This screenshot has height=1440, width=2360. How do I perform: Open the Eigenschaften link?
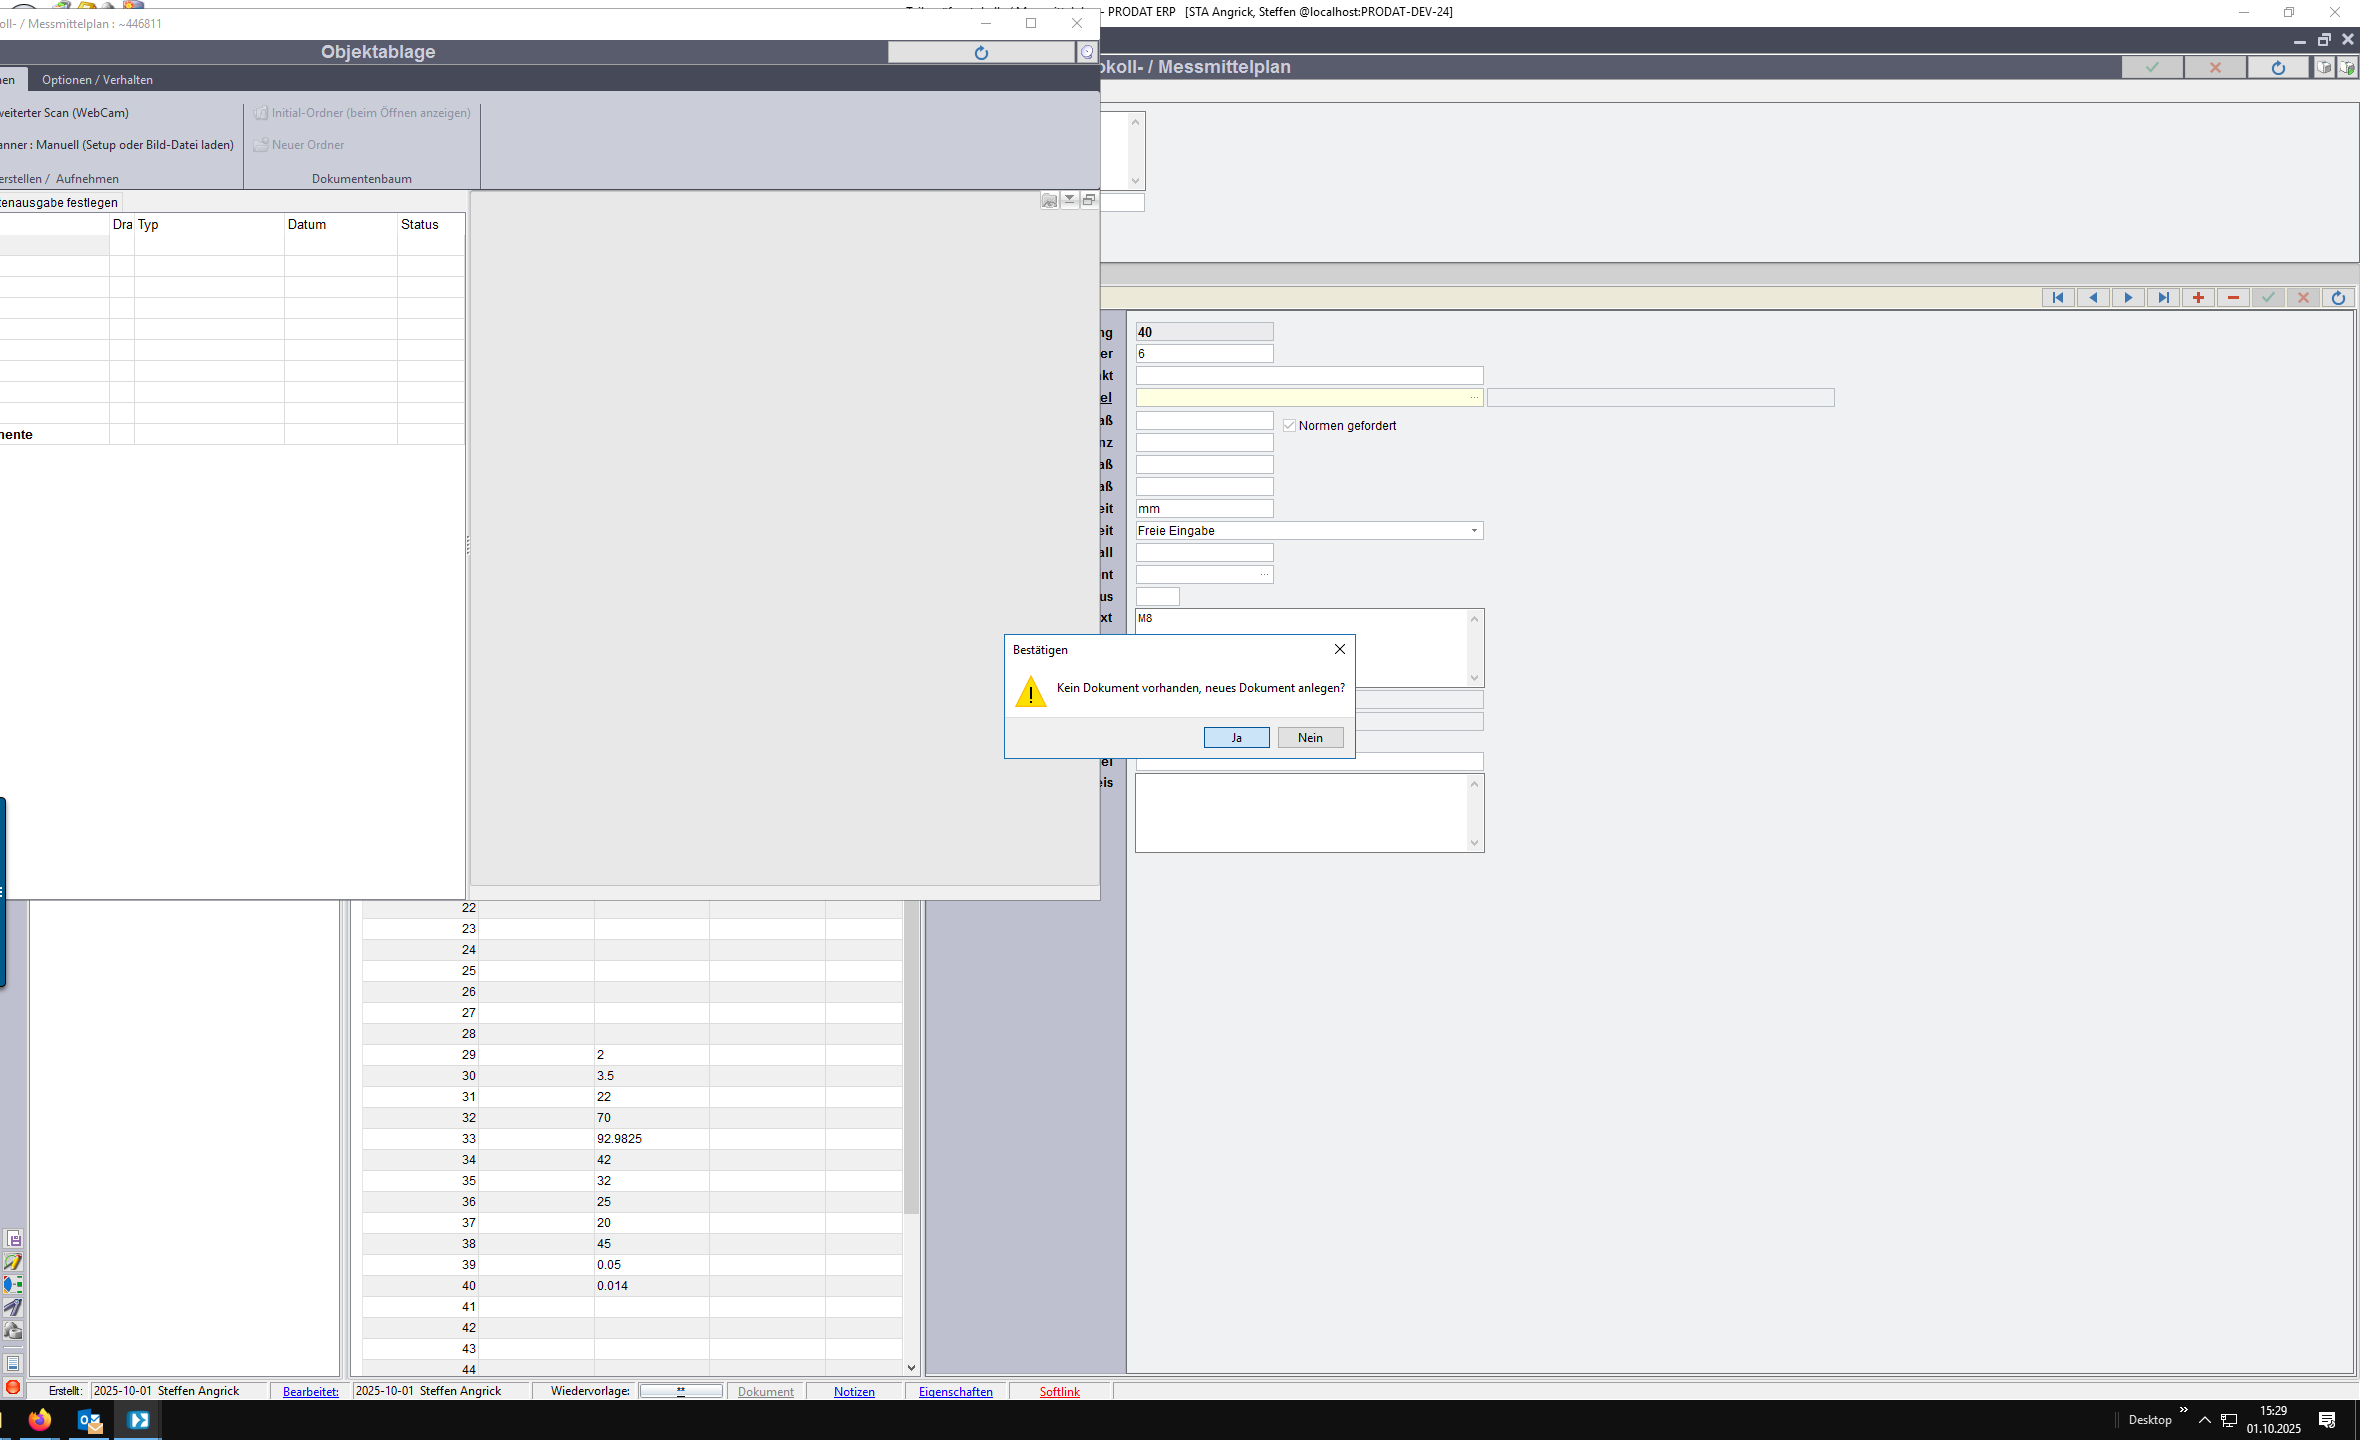pos(955,1392)
